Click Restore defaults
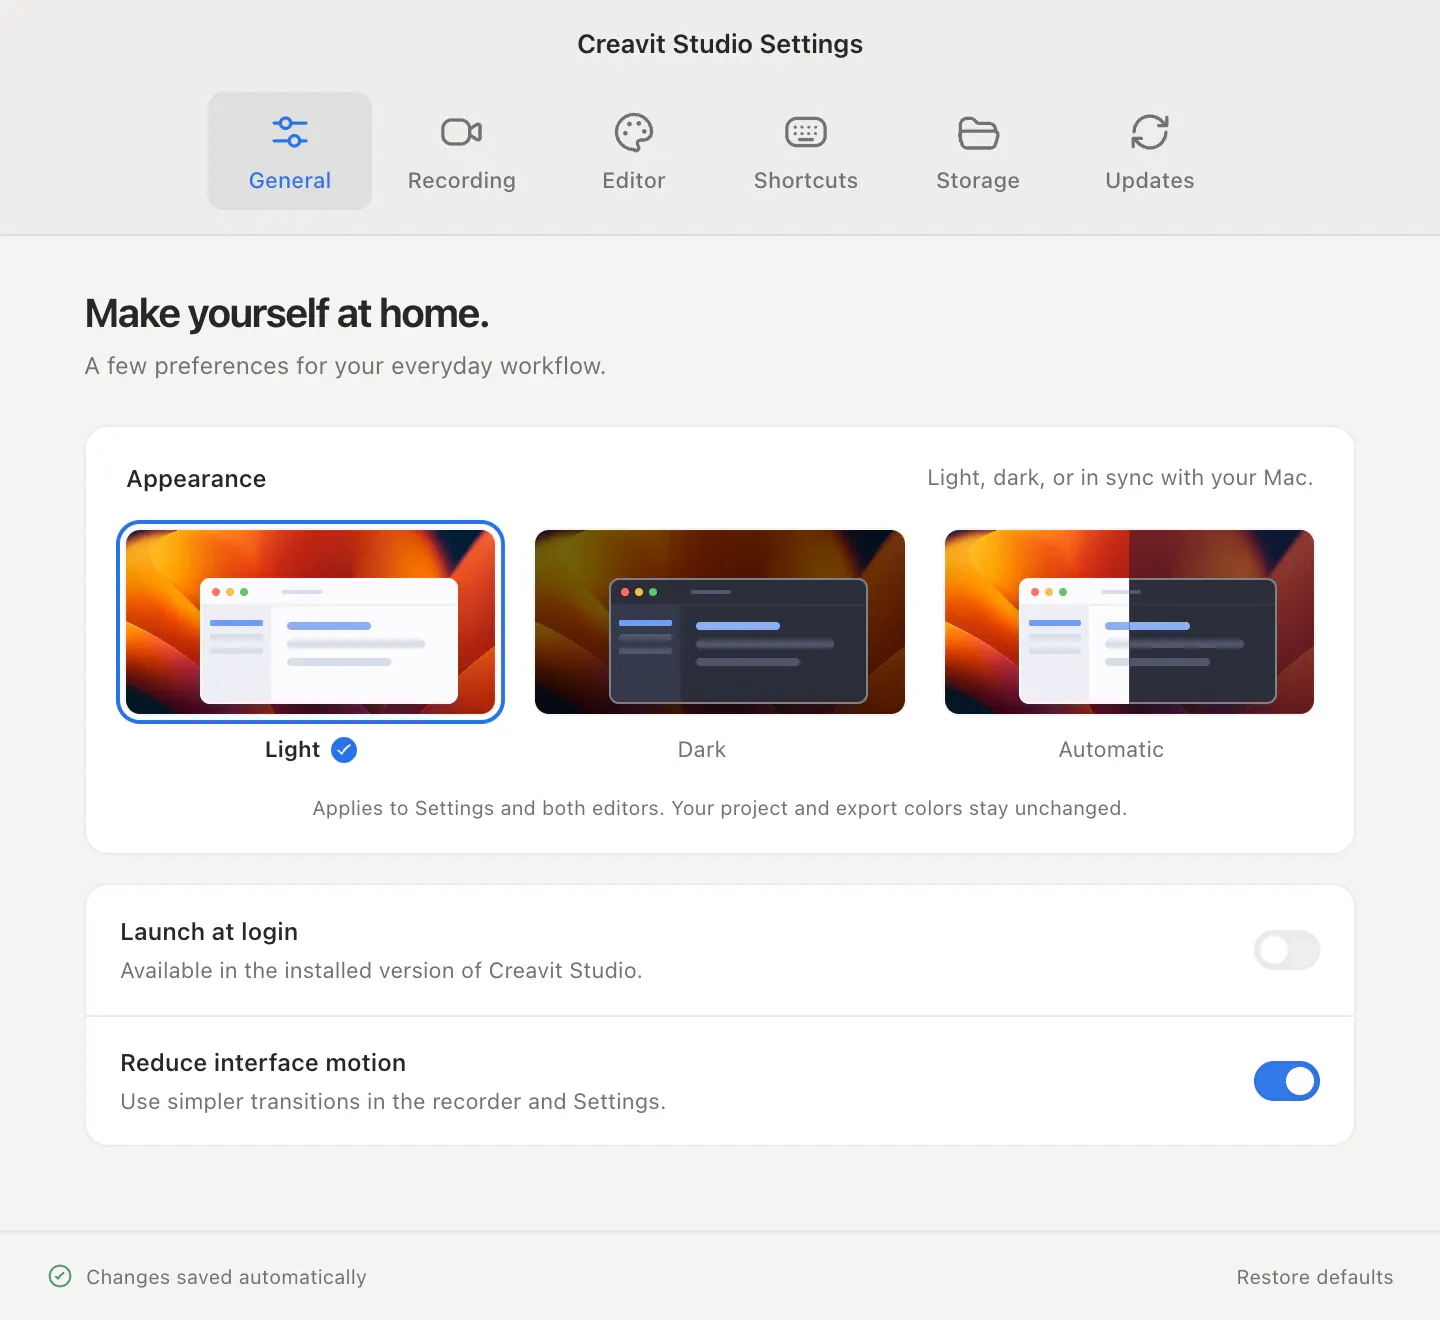This screenshot has width=1440, height=1320. pyautogui.click(x=1315, y=1277)
